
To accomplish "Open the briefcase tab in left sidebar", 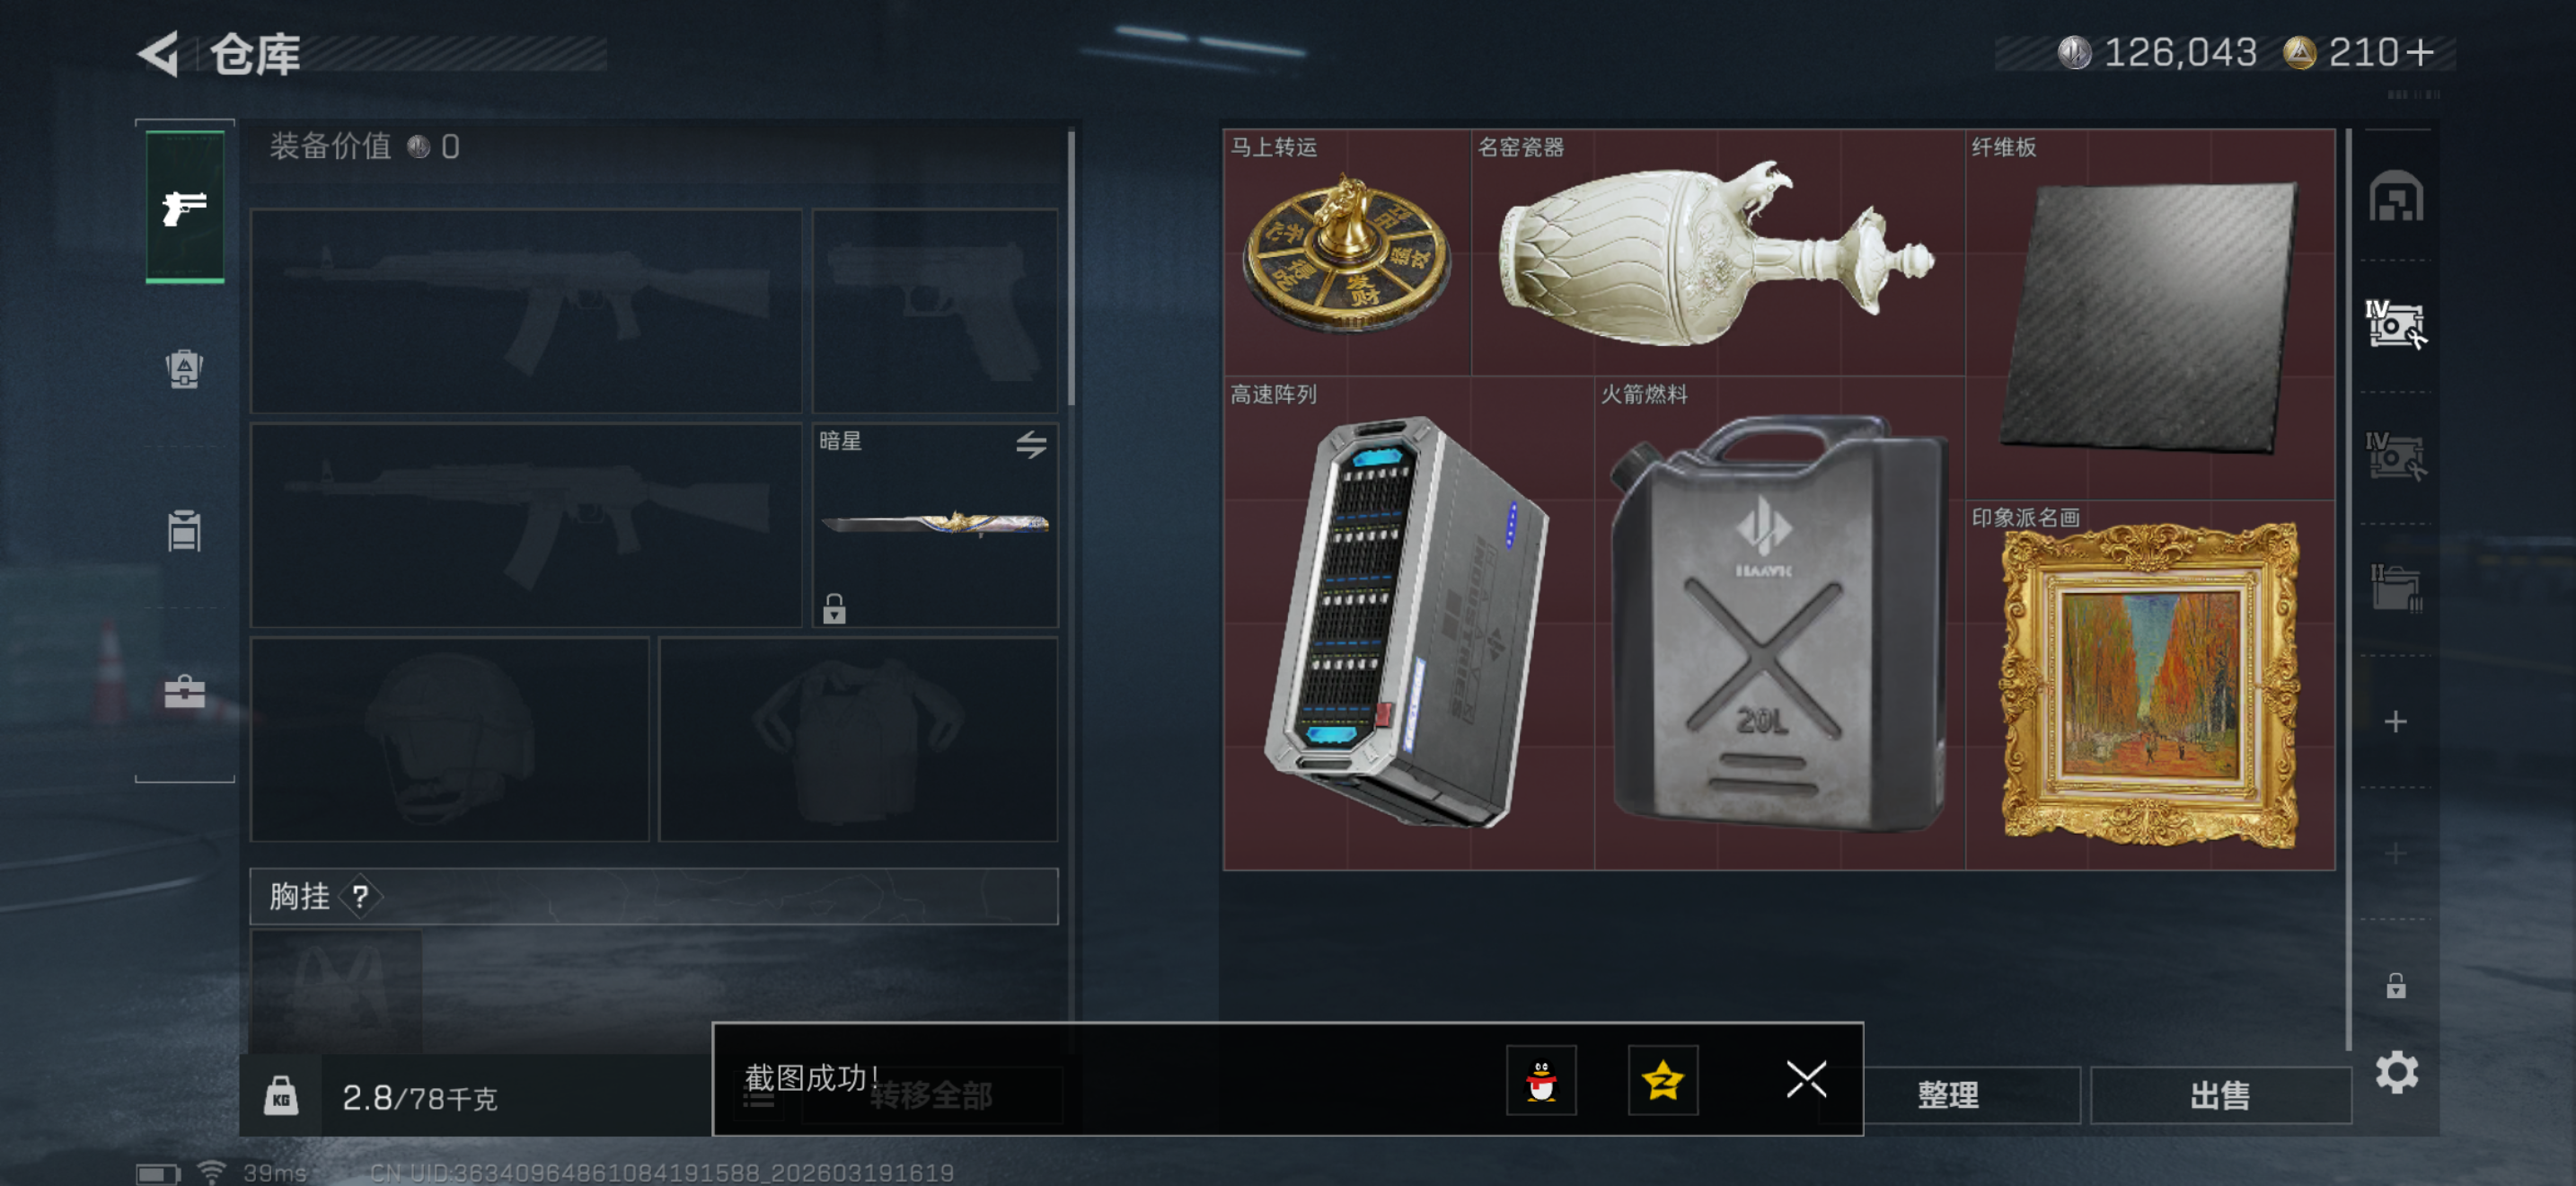I will point(184,691).
